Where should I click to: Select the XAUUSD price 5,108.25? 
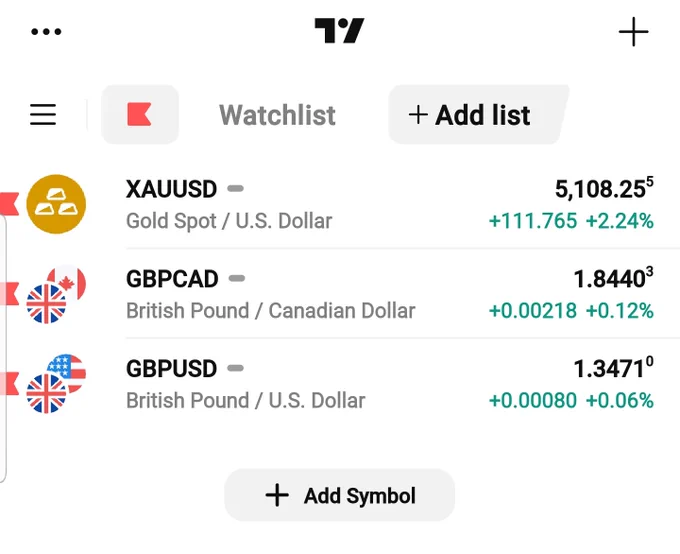604,188
